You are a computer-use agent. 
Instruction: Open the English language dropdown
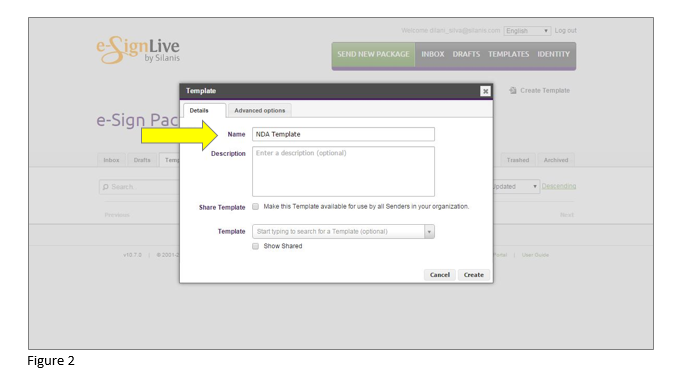pos(527,31)
